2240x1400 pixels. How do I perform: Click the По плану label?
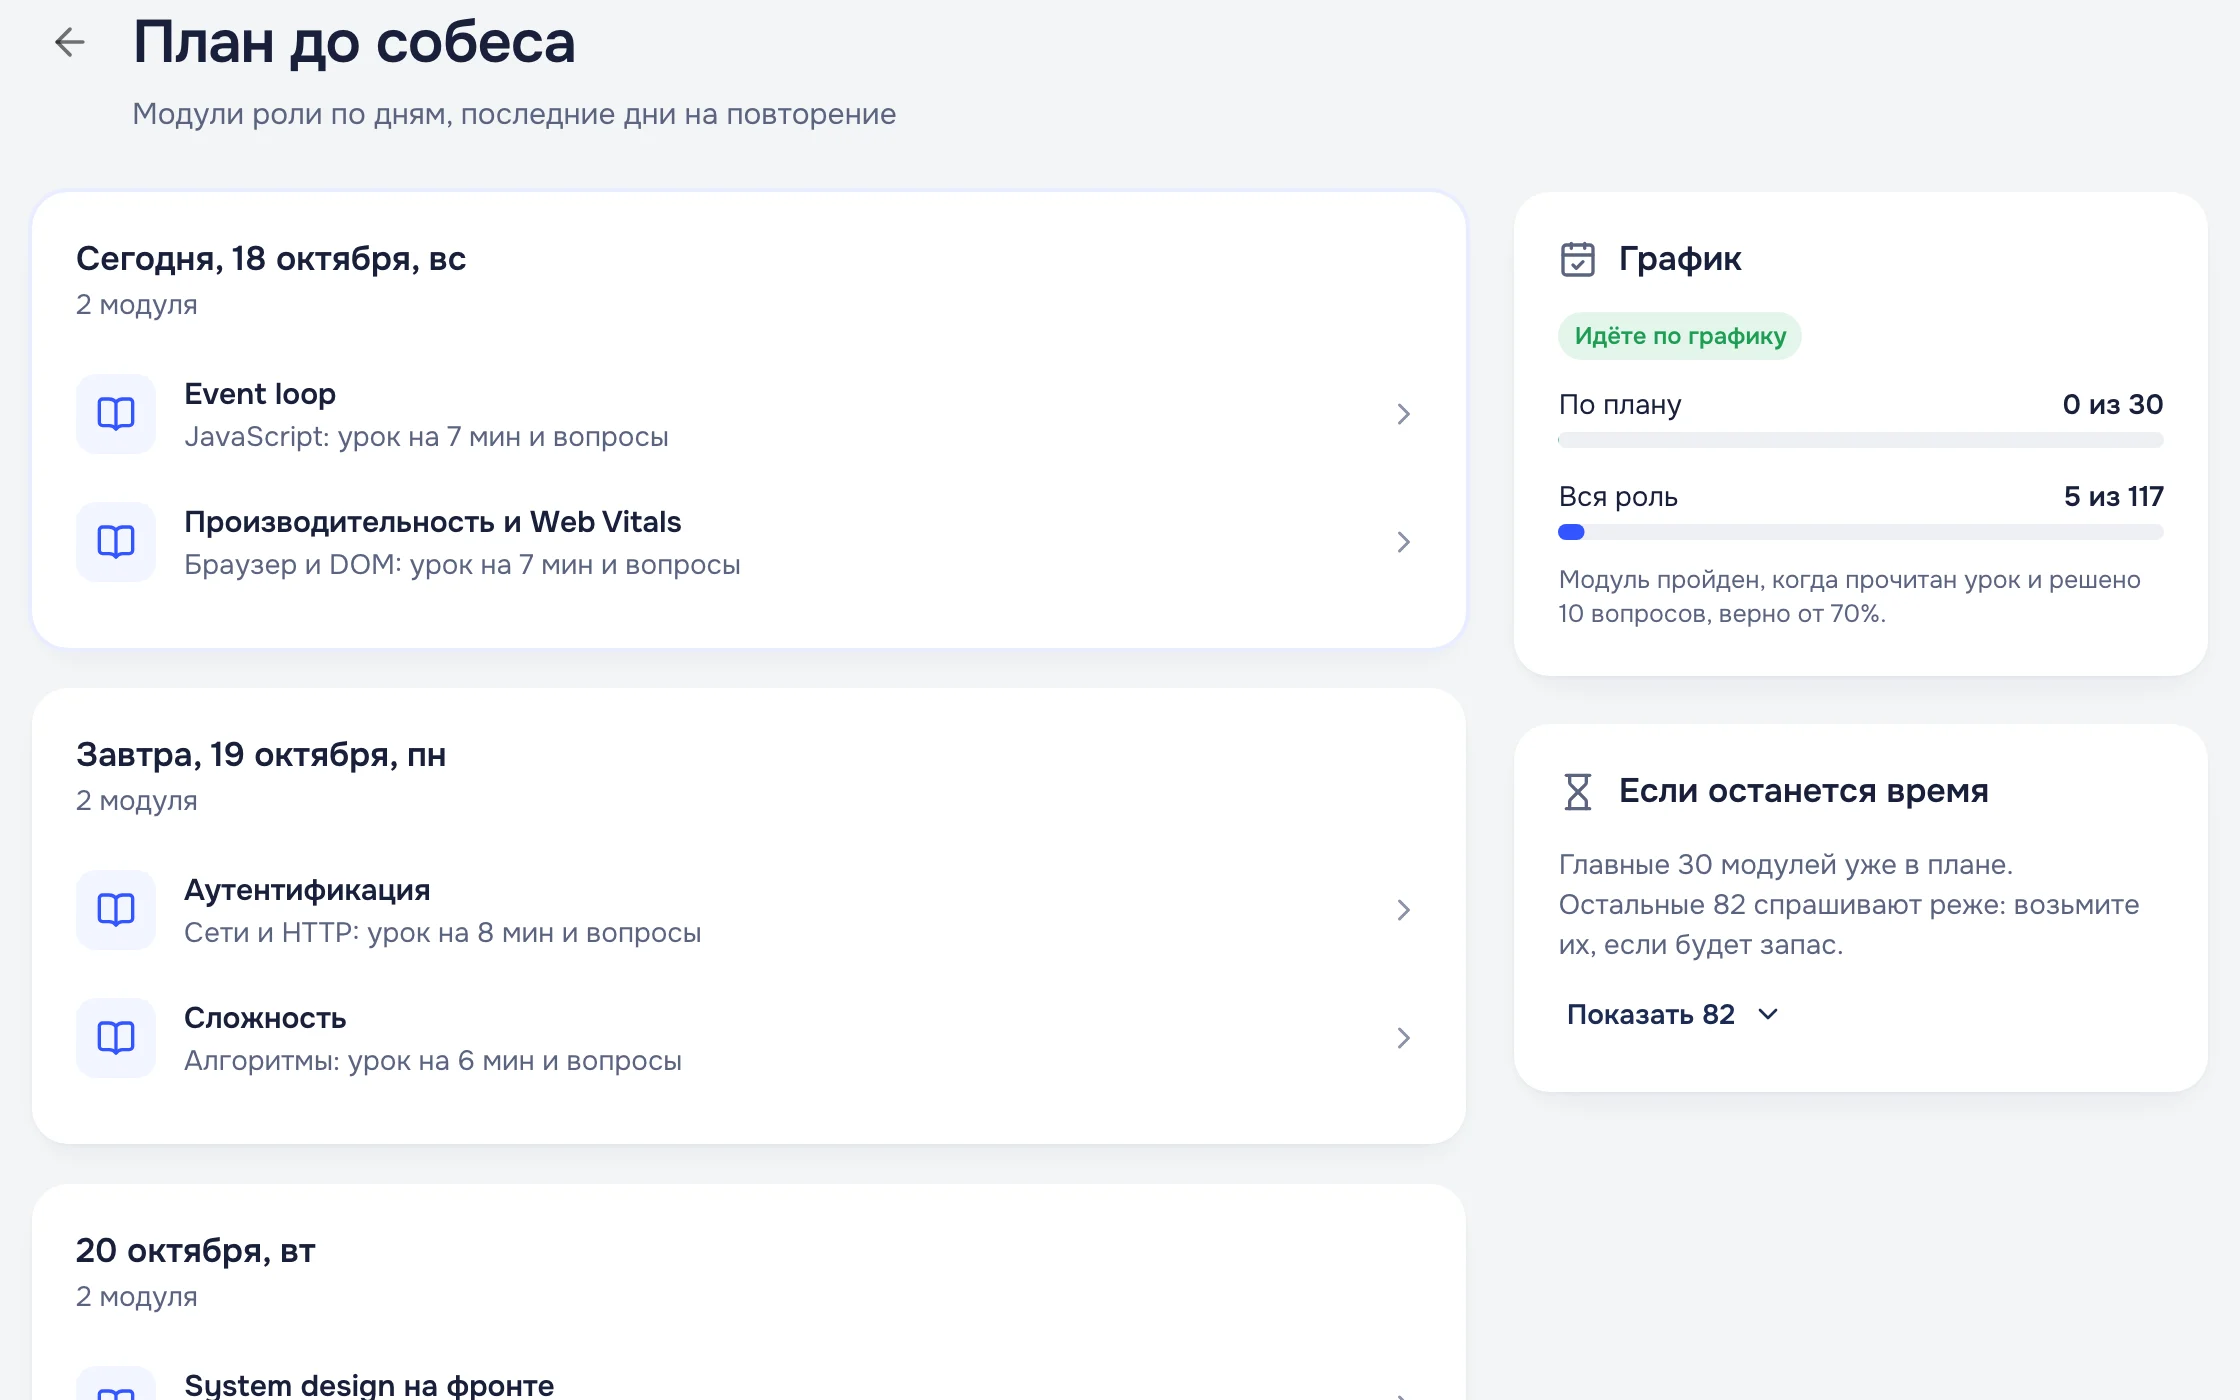(x=1620, y=404)
